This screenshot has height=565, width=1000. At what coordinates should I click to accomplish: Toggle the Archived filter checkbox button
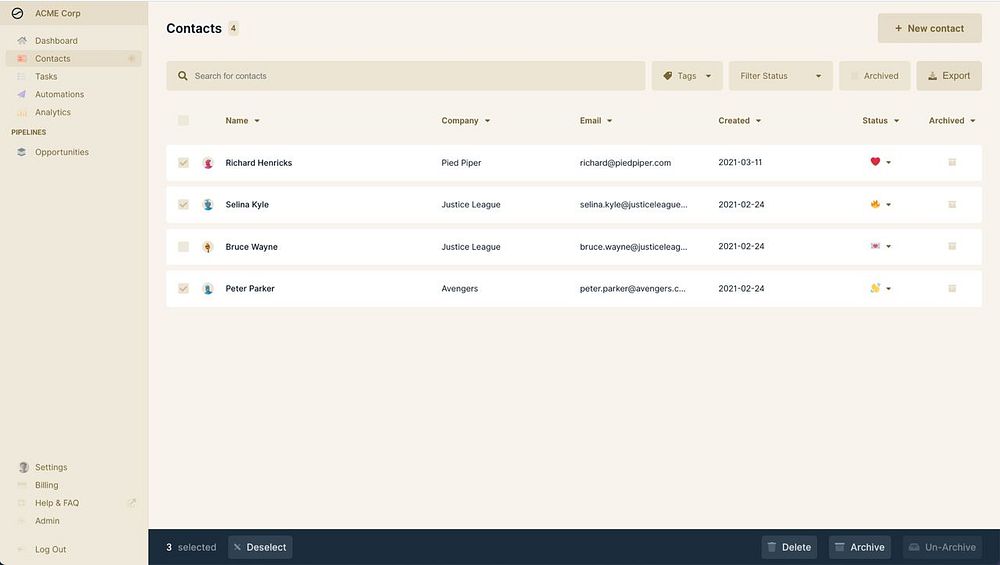coord(874,76)
